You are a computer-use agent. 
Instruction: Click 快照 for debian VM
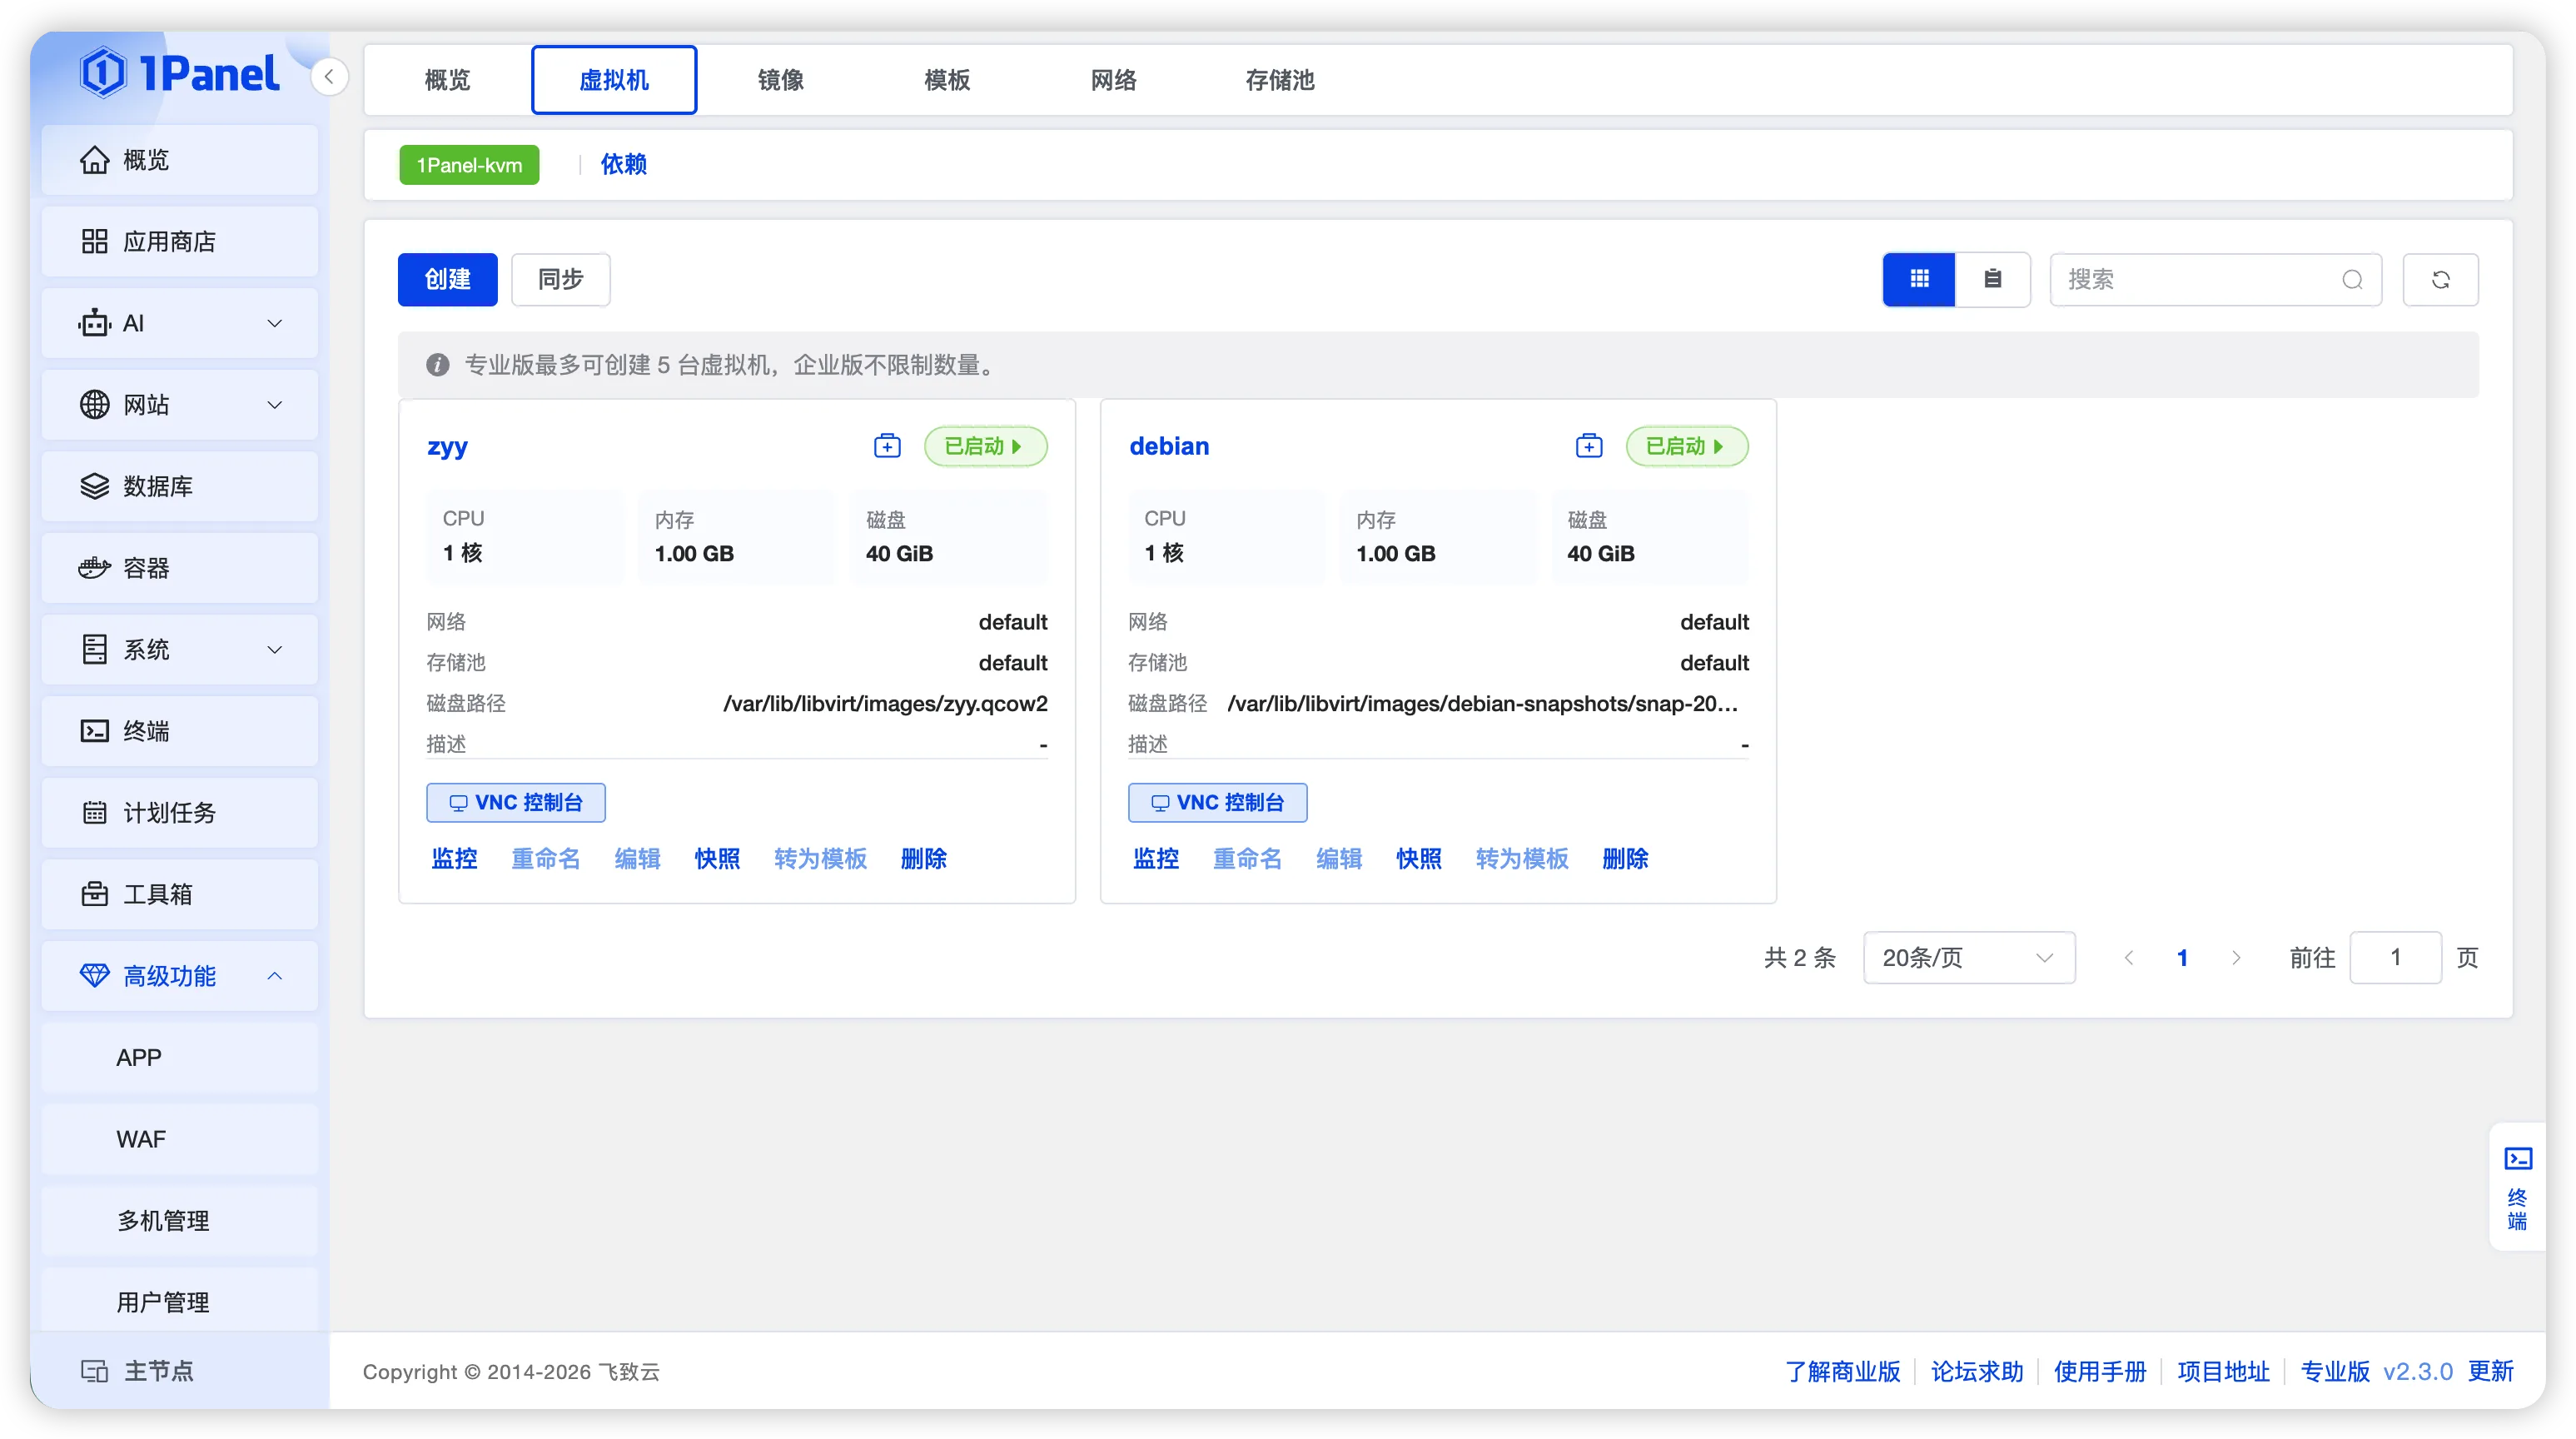click(x=1419, y=859)
